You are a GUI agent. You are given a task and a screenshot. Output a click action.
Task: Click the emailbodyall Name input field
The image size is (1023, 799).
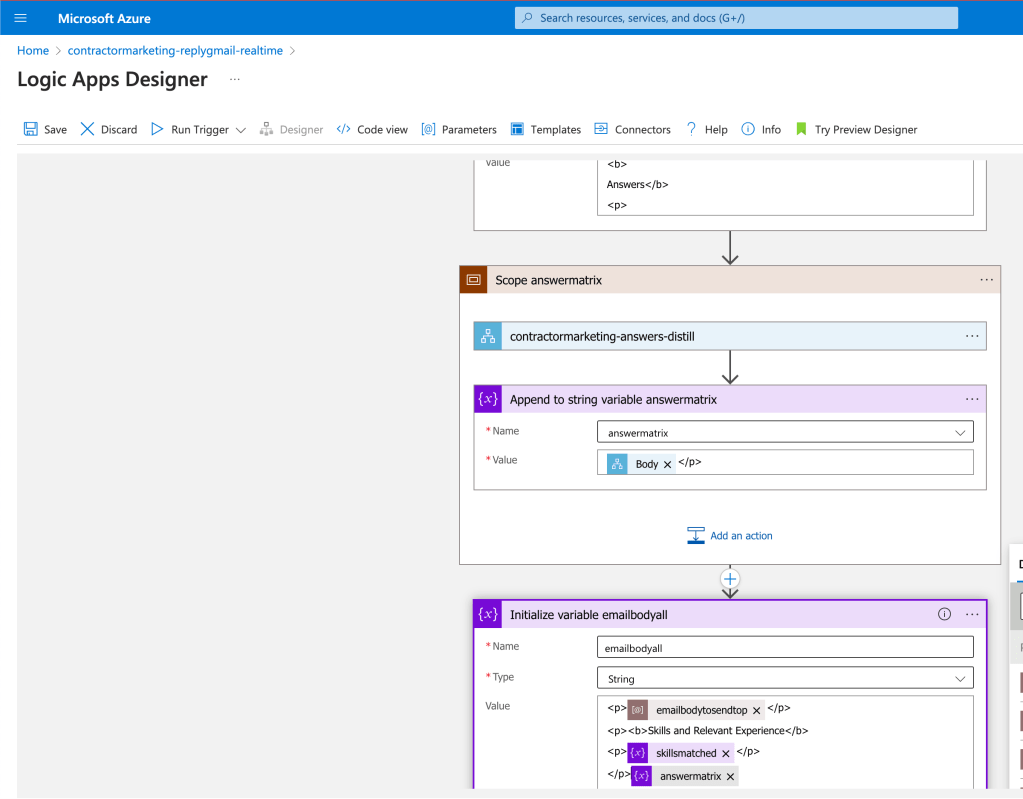point(786,647)
